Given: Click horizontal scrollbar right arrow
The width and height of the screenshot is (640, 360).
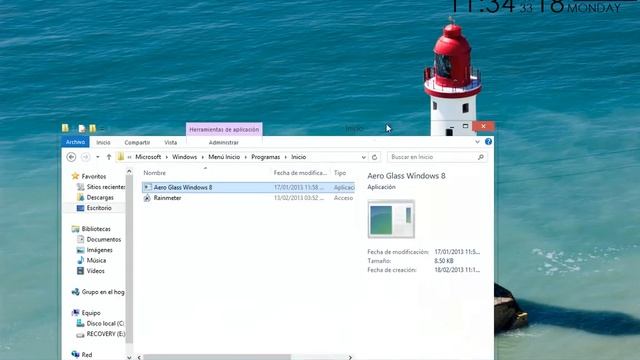Looking at the screenshot, I should point(350,358).
